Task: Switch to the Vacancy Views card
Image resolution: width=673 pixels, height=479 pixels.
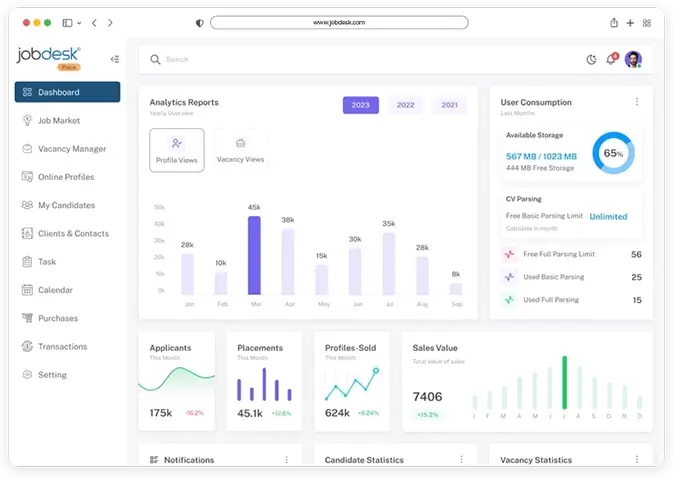Action: pos(240,150)
